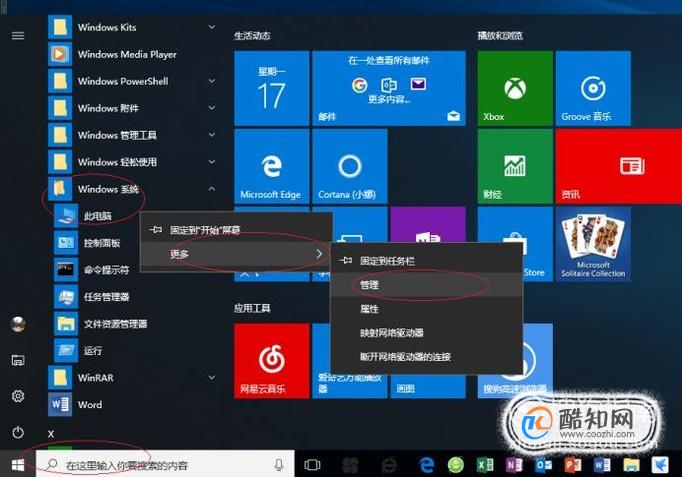Open the Xbox tile

point(515,88)
